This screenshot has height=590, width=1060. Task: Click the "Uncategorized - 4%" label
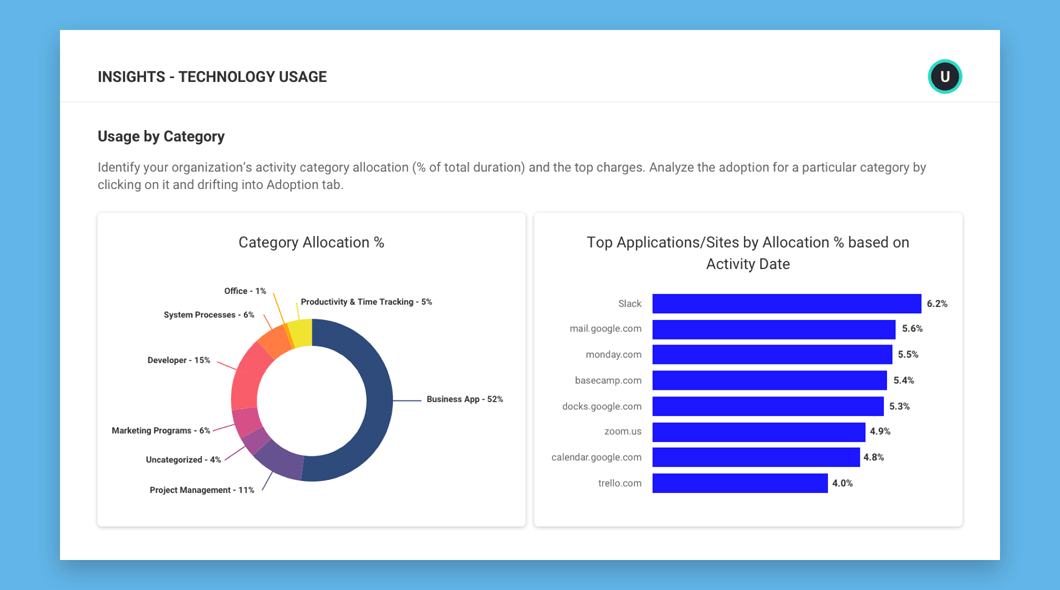coord(183,460)
